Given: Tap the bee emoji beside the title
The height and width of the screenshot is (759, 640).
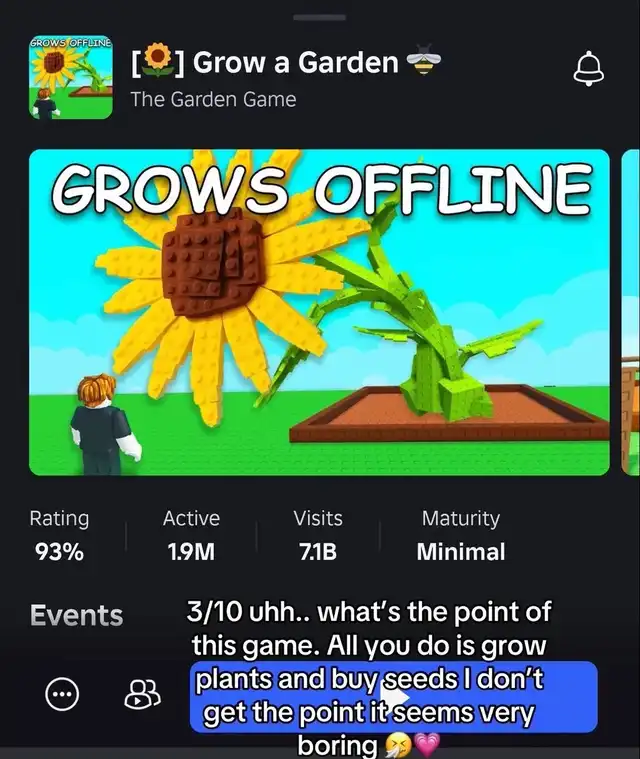Looking at the screenshot, I should (424, 61).
